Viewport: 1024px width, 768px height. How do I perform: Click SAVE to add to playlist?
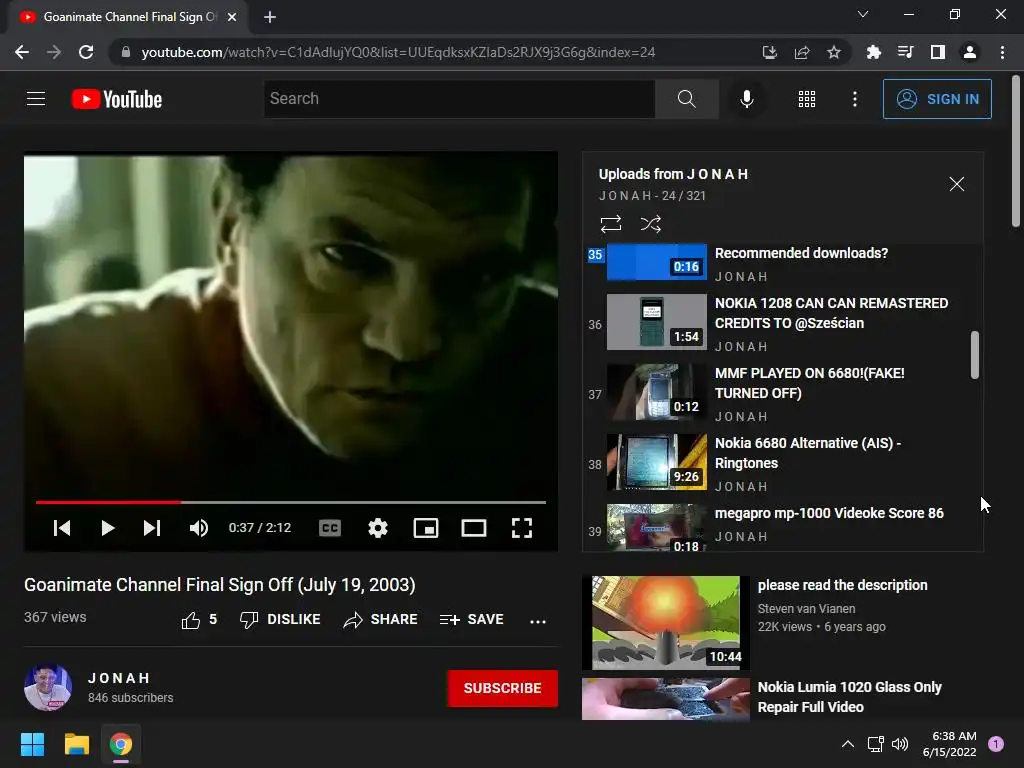(x=472, y=619)
